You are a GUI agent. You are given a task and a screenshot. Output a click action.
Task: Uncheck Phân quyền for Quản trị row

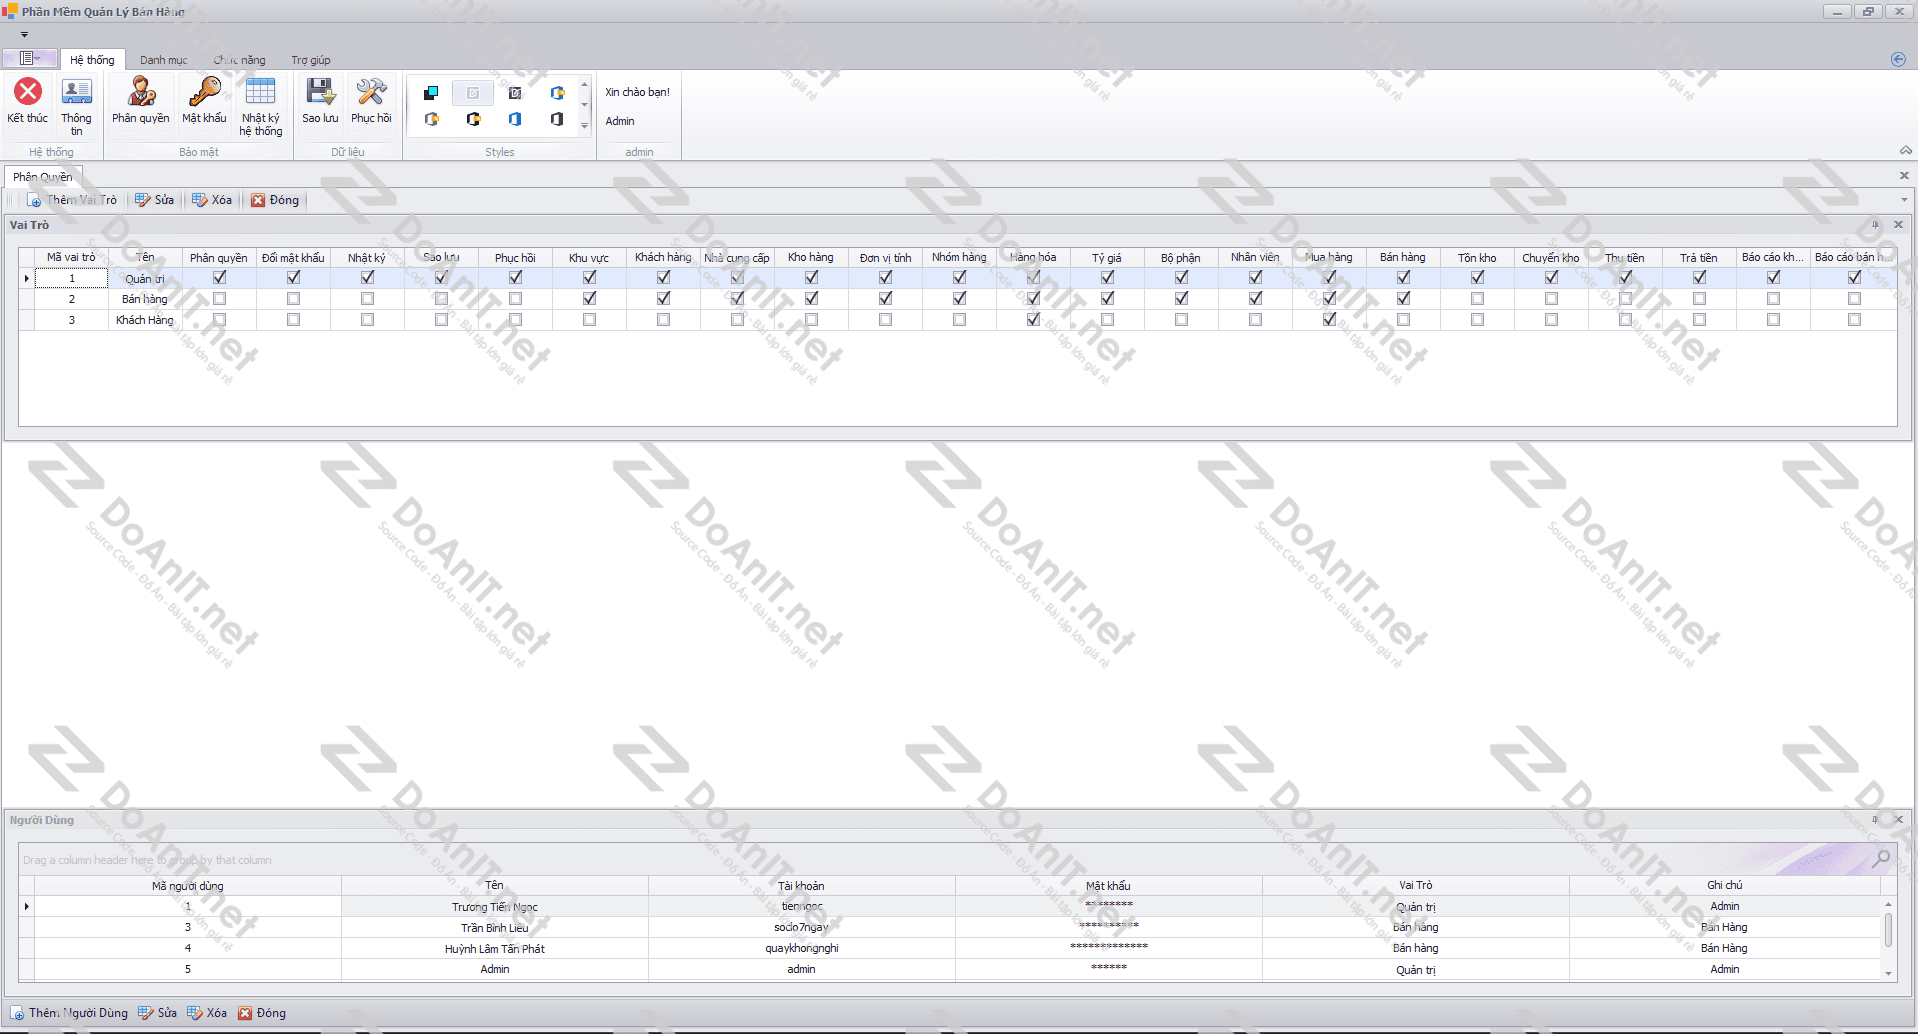[x=219, y=278]
